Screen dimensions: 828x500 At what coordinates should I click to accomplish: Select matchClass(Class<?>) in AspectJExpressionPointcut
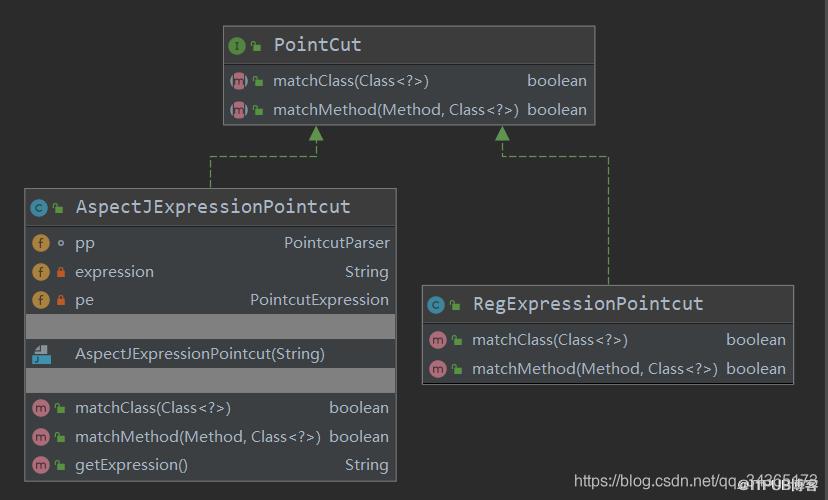153,408
